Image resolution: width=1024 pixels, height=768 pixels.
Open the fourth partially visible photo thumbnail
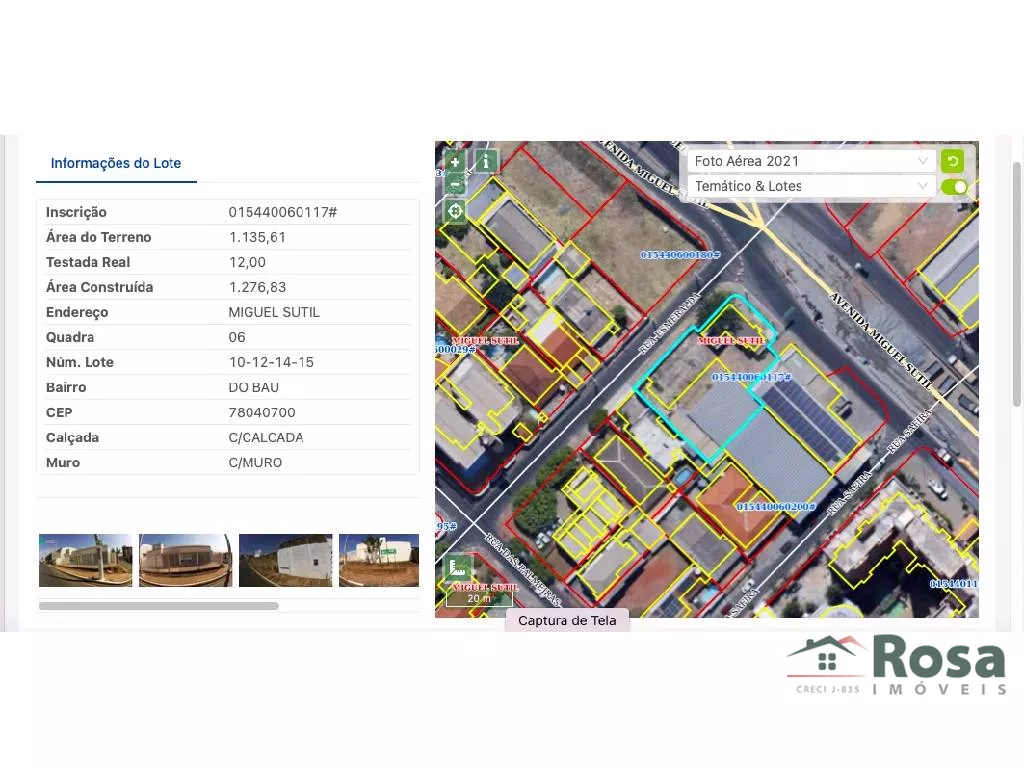coord(378,560)
